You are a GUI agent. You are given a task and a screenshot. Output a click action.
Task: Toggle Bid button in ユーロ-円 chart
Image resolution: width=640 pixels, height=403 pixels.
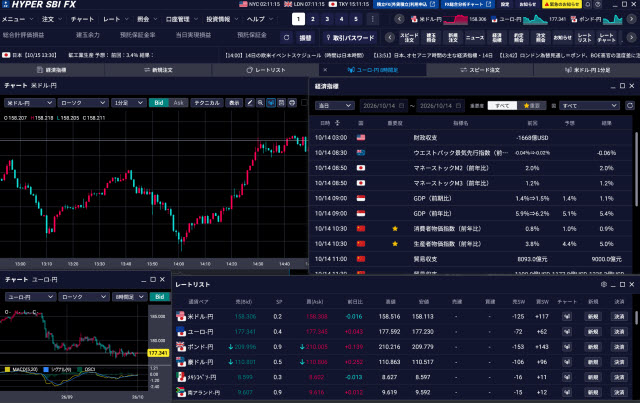pyautogui.click(x=160, y=297)
